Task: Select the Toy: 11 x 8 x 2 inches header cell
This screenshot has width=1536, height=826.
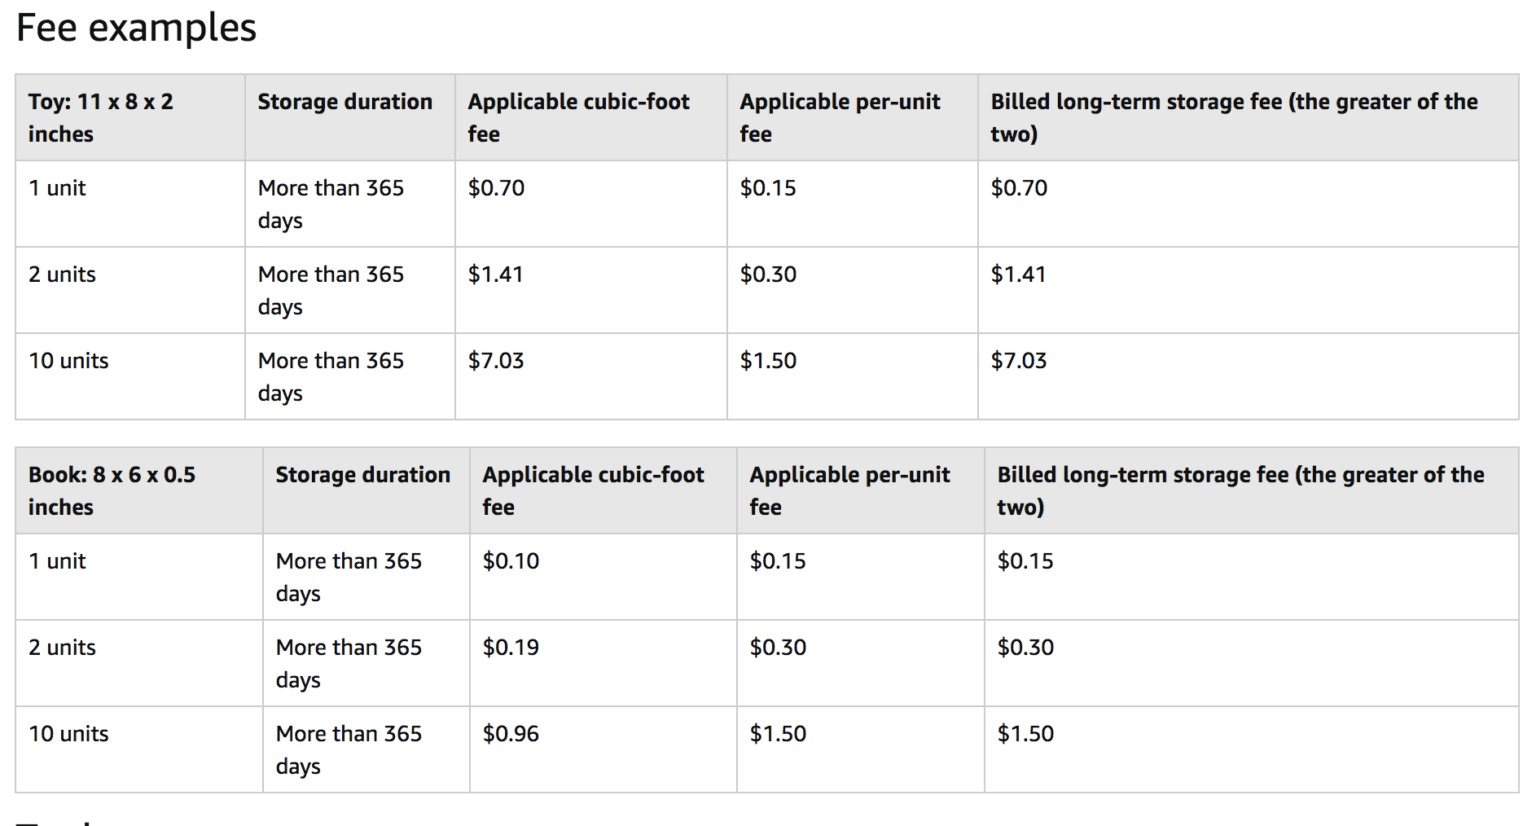Action: coord(110,117)
